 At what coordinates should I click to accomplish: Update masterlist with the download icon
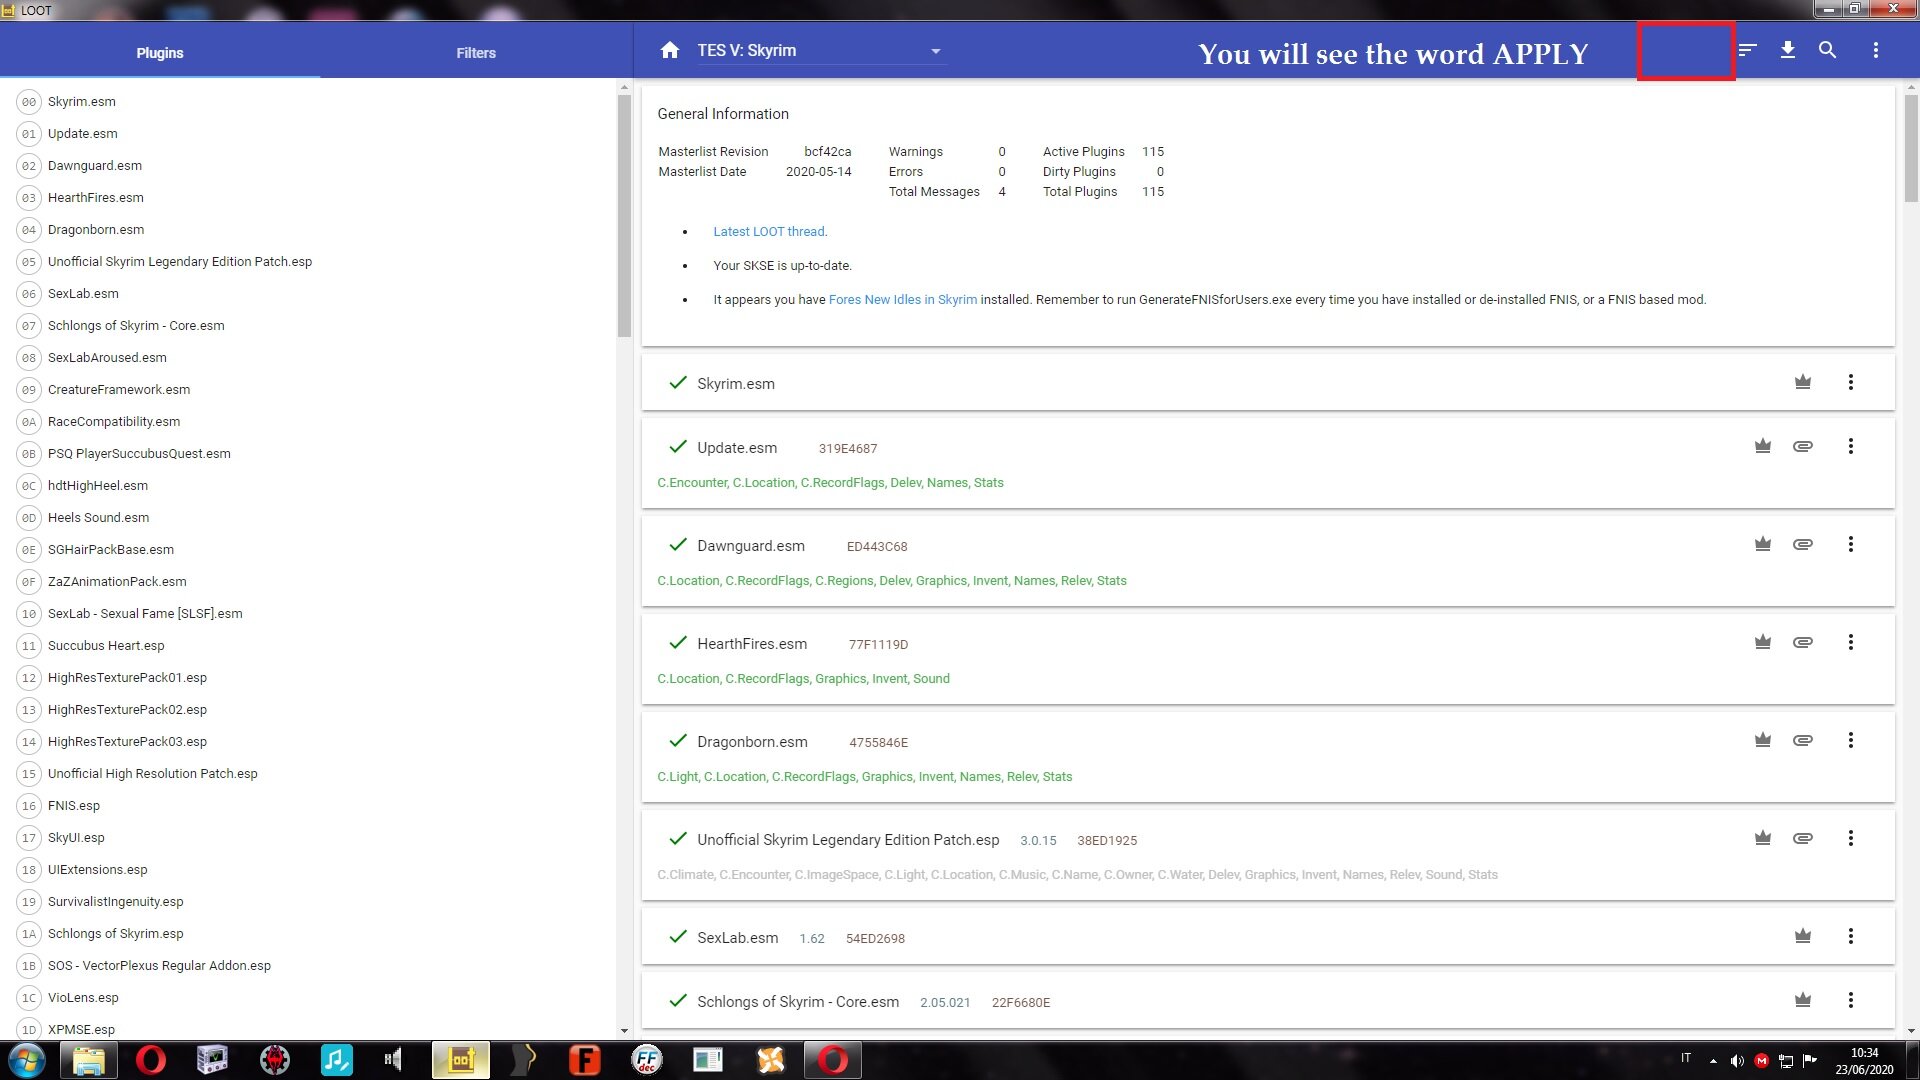pyautogui.click(x=1788, y=50)
